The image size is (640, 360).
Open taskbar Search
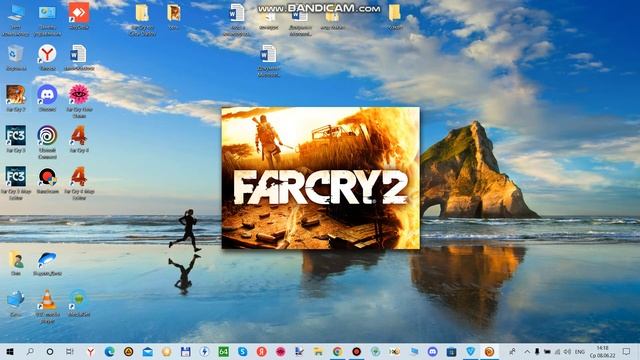pyautogui.click(x=30, y=351)
